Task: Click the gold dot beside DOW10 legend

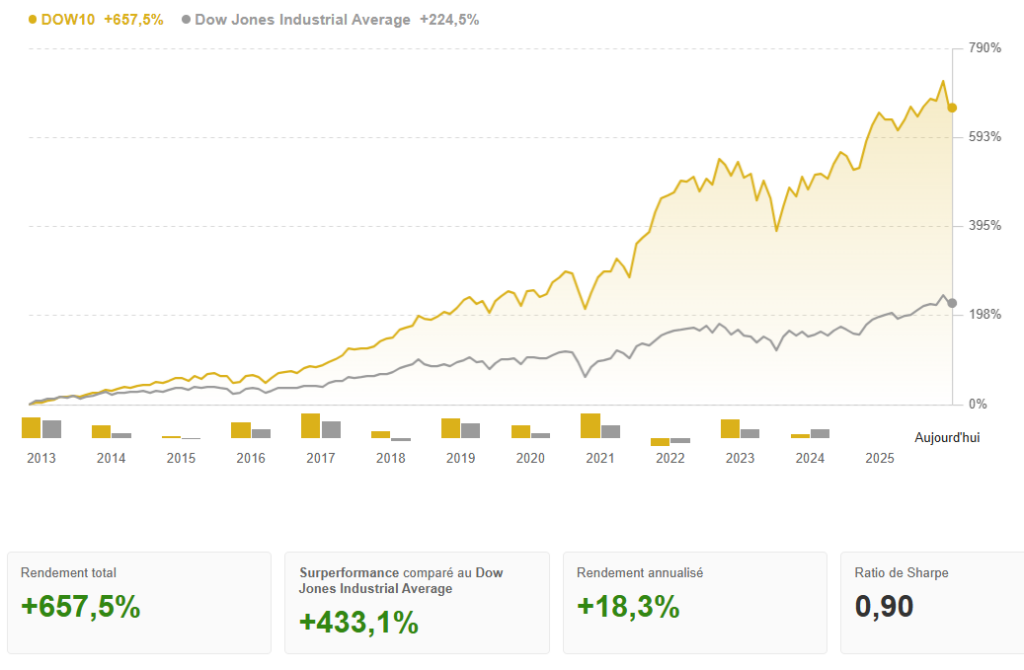Action: [33, 19]
